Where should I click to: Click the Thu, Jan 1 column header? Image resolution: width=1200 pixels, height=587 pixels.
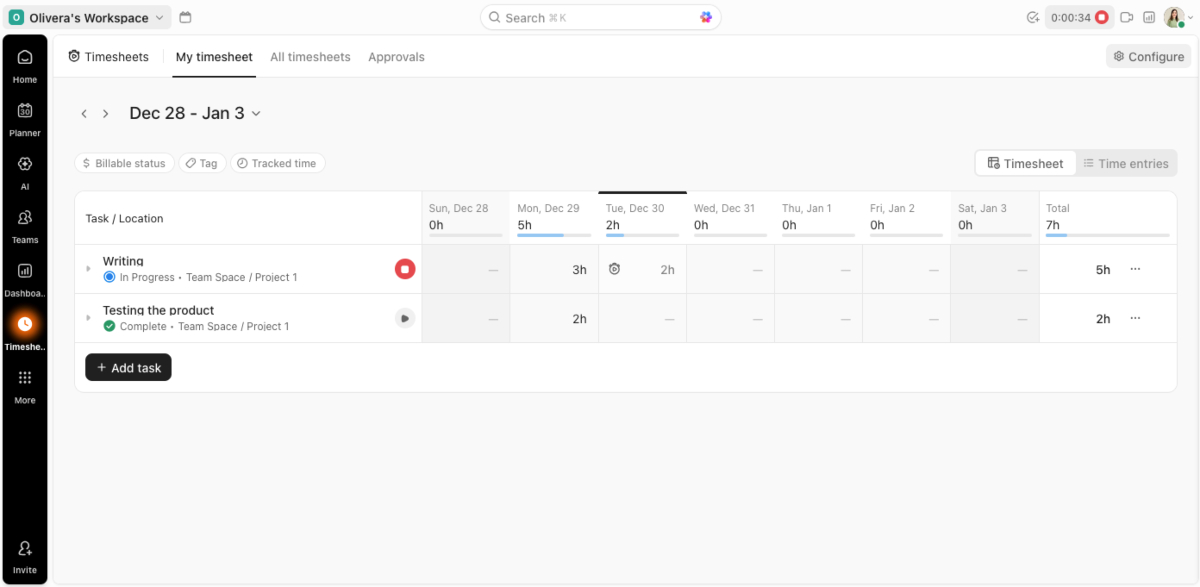click(x=818, y=217)
